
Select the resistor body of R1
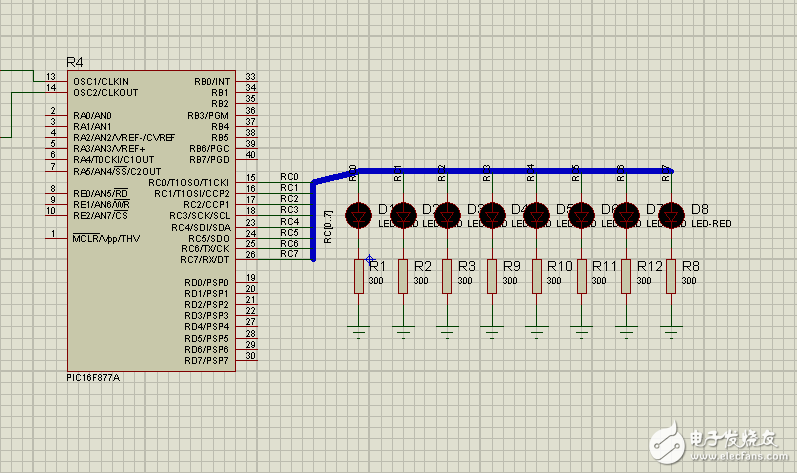[x=359, y=276]
